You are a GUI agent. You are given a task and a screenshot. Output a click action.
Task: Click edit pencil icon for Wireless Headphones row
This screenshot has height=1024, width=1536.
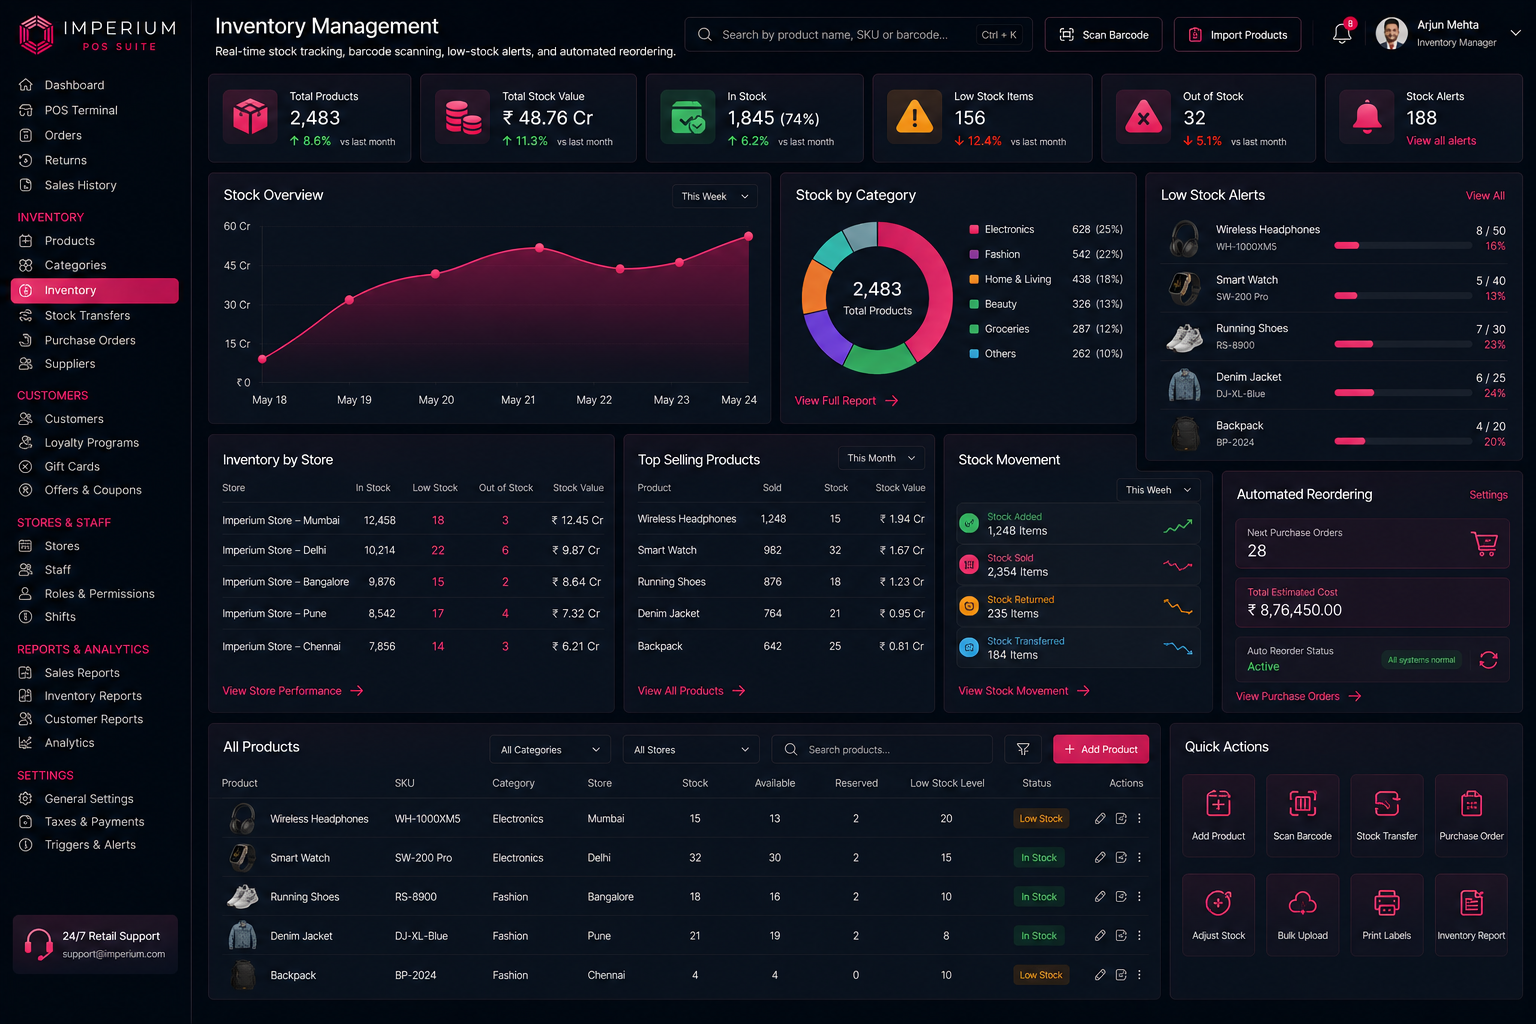(1099, 818)
